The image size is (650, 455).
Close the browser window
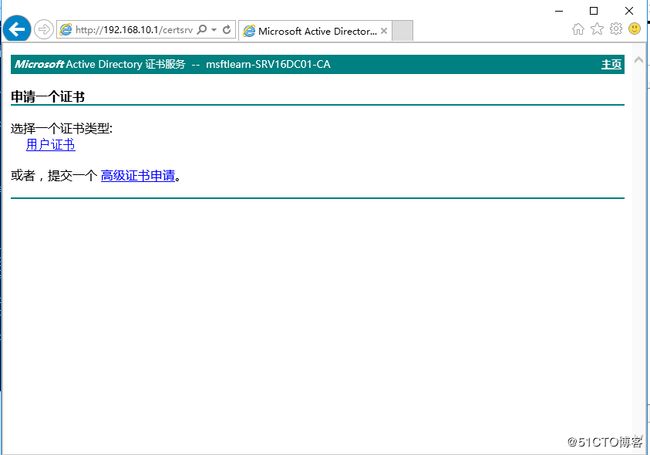629,11
